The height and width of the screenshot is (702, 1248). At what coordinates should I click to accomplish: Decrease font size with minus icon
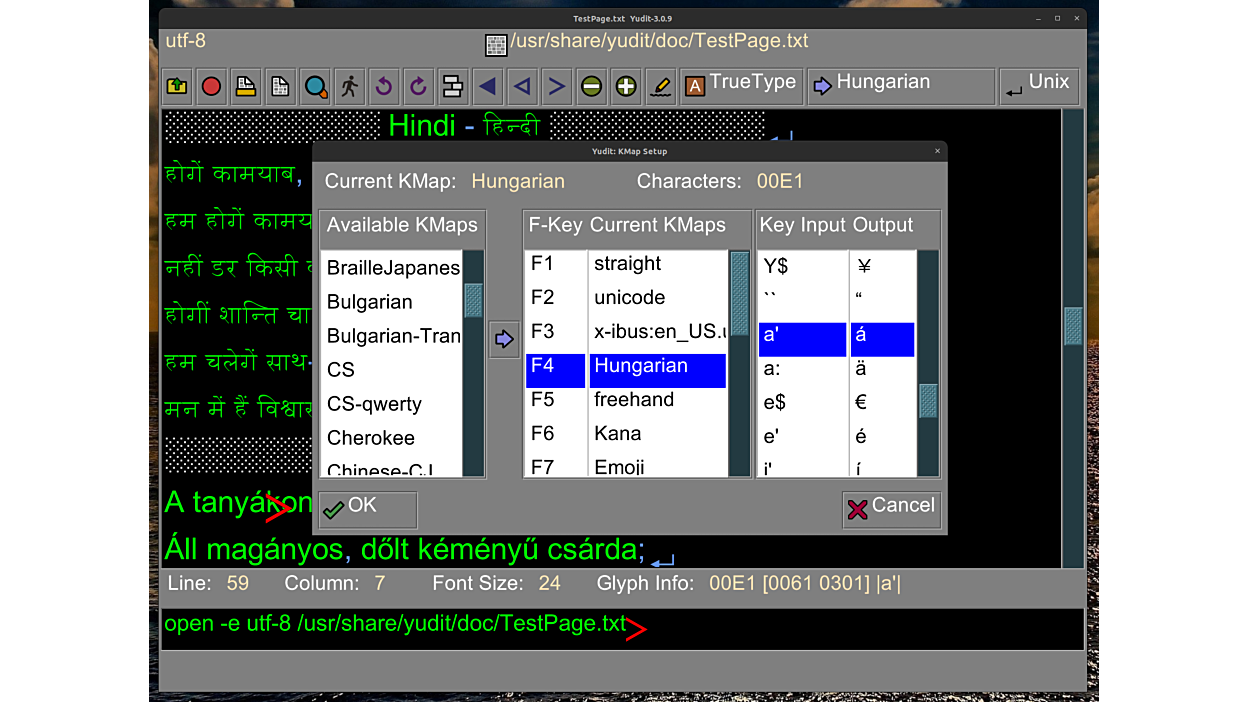591,87
